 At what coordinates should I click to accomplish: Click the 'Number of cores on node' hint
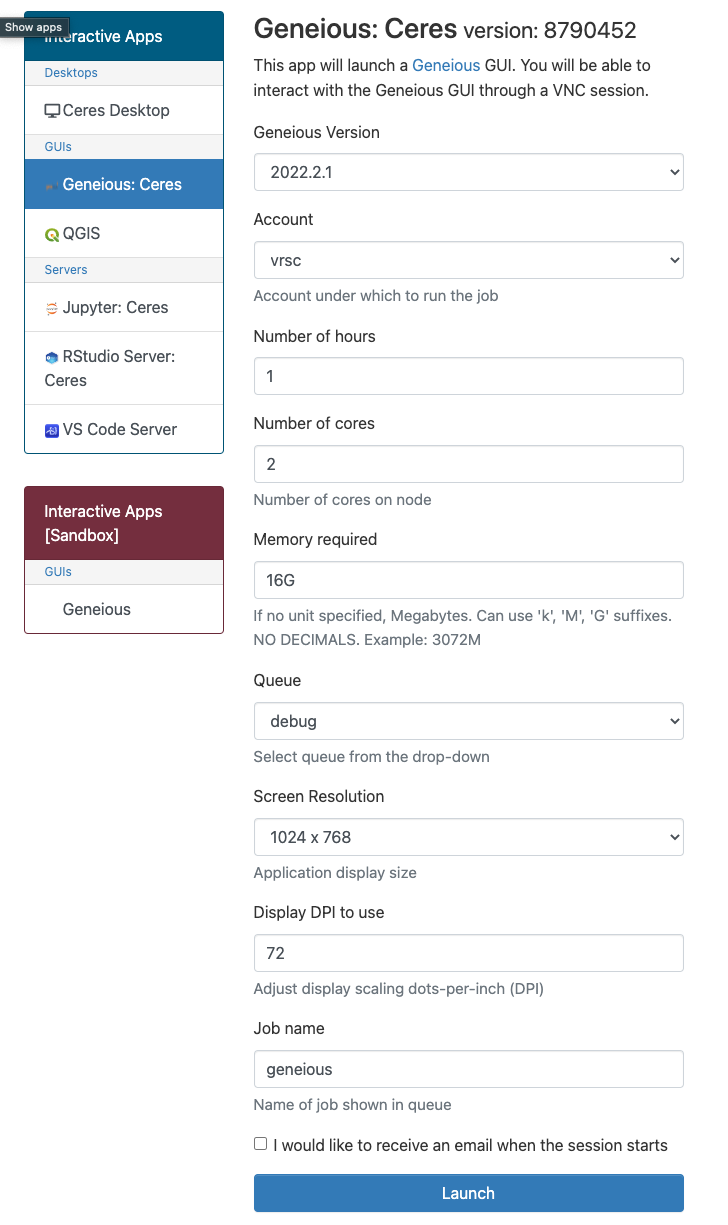[343, 500]
